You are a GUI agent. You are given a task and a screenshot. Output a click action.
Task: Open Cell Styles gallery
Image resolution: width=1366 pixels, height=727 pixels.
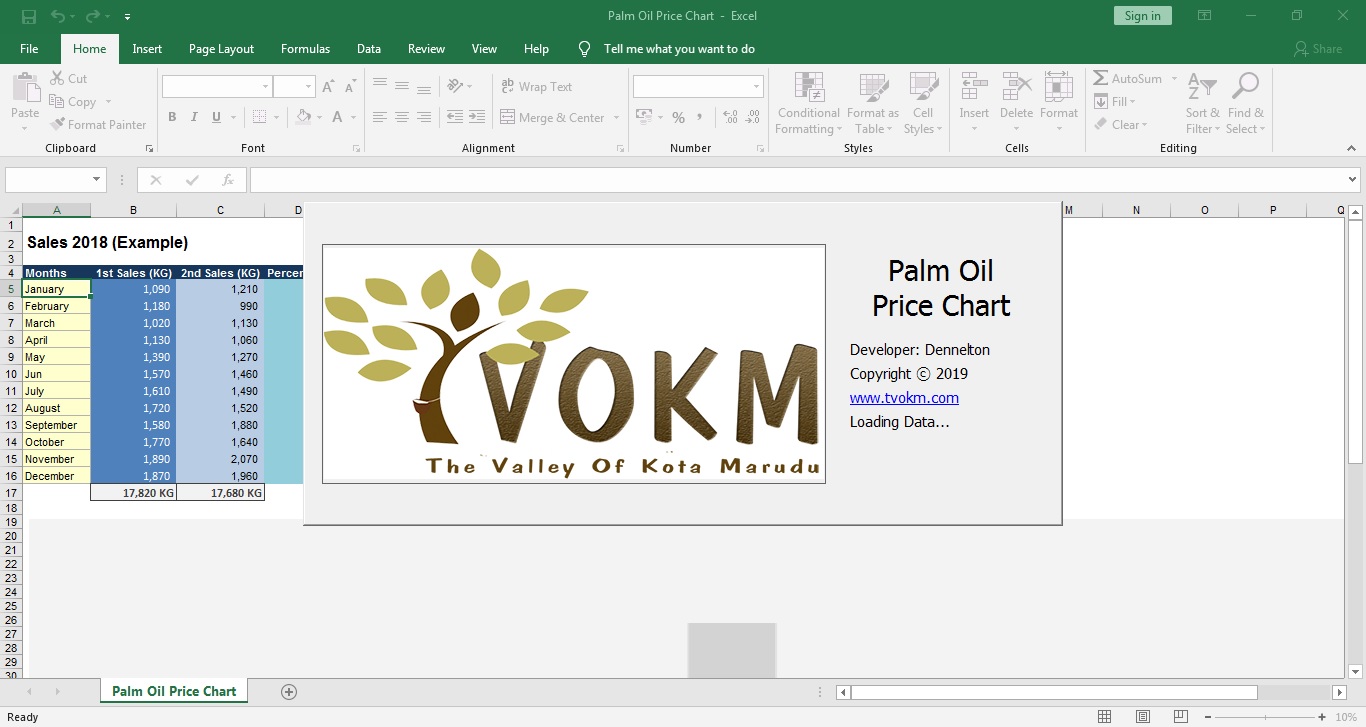coord(923,103)
